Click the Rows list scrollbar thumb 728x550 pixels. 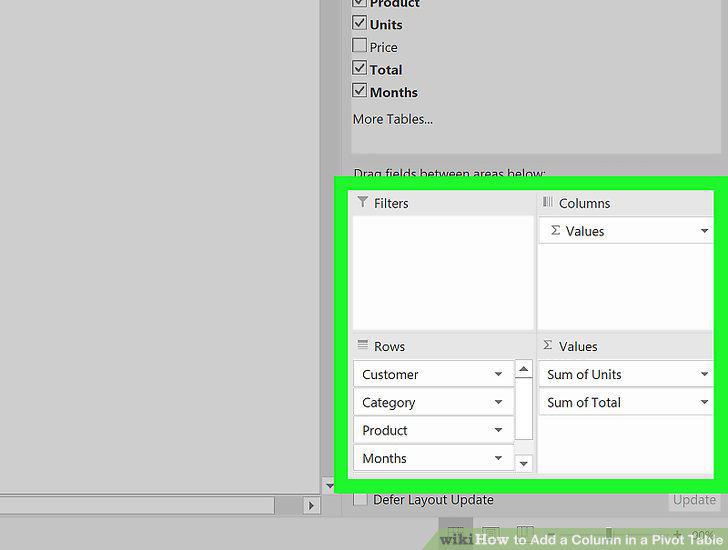point(524,408)
